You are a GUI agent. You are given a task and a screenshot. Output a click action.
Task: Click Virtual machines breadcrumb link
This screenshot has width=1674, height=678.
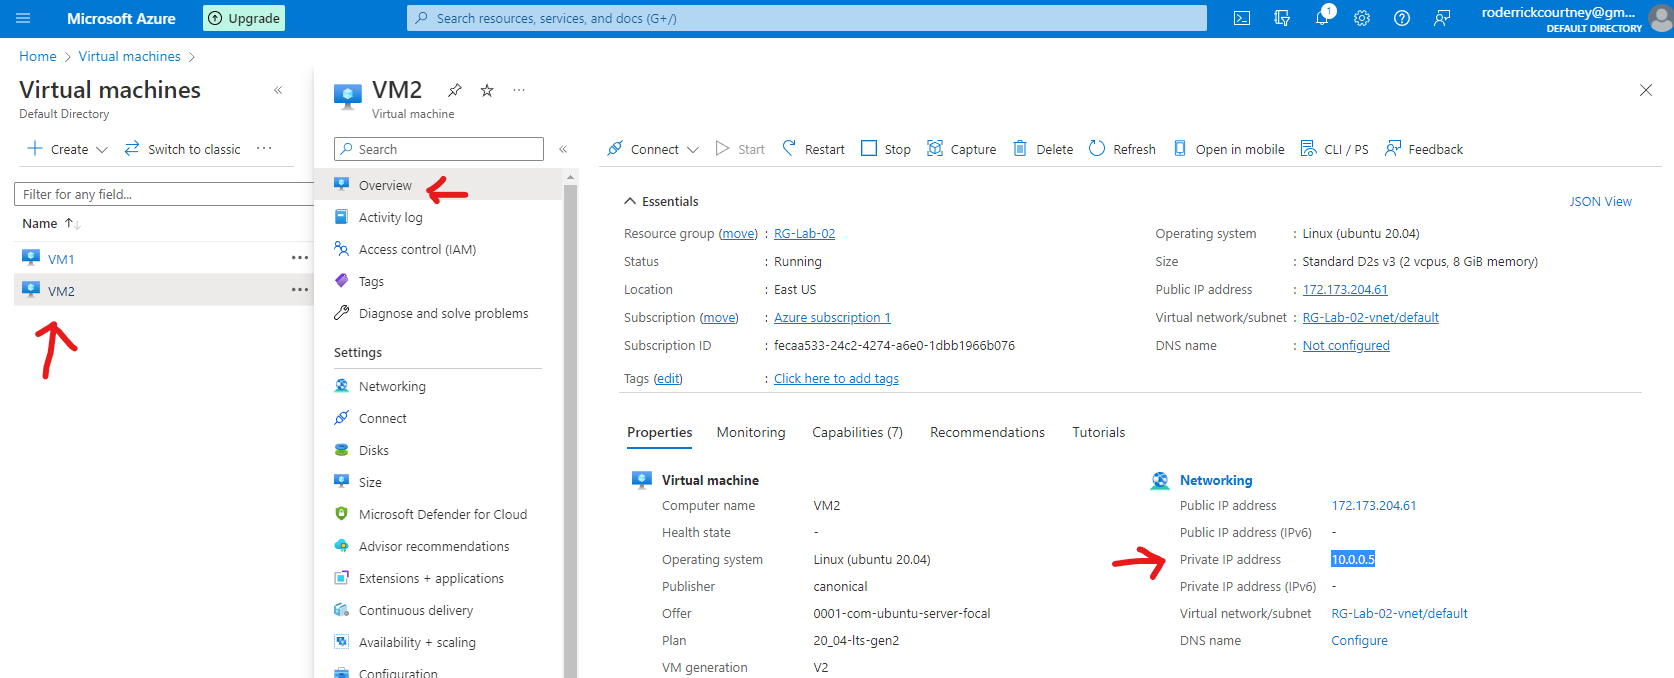pyautogui.click(x=130, y=56)
